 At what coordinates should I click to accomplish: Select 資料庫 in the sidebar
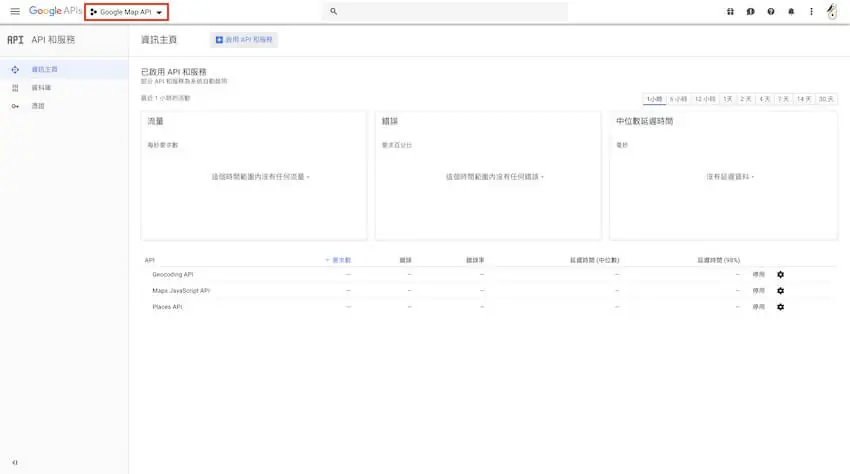(41, 88)
